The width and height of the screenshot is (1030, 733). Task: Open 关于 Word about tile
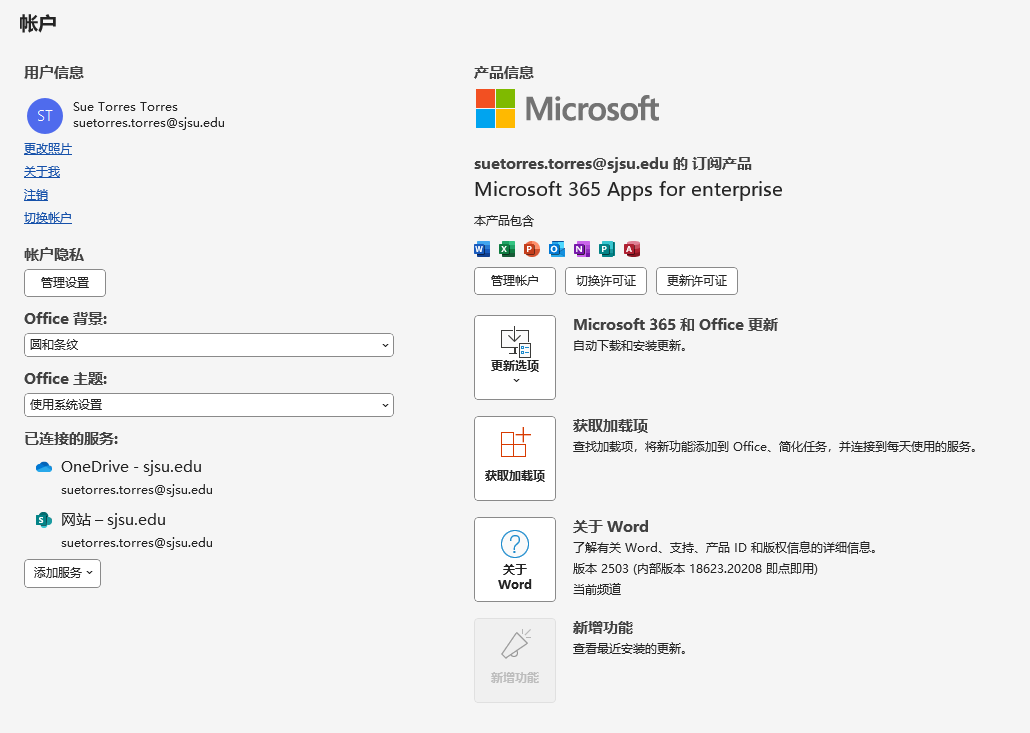[515, 560]
